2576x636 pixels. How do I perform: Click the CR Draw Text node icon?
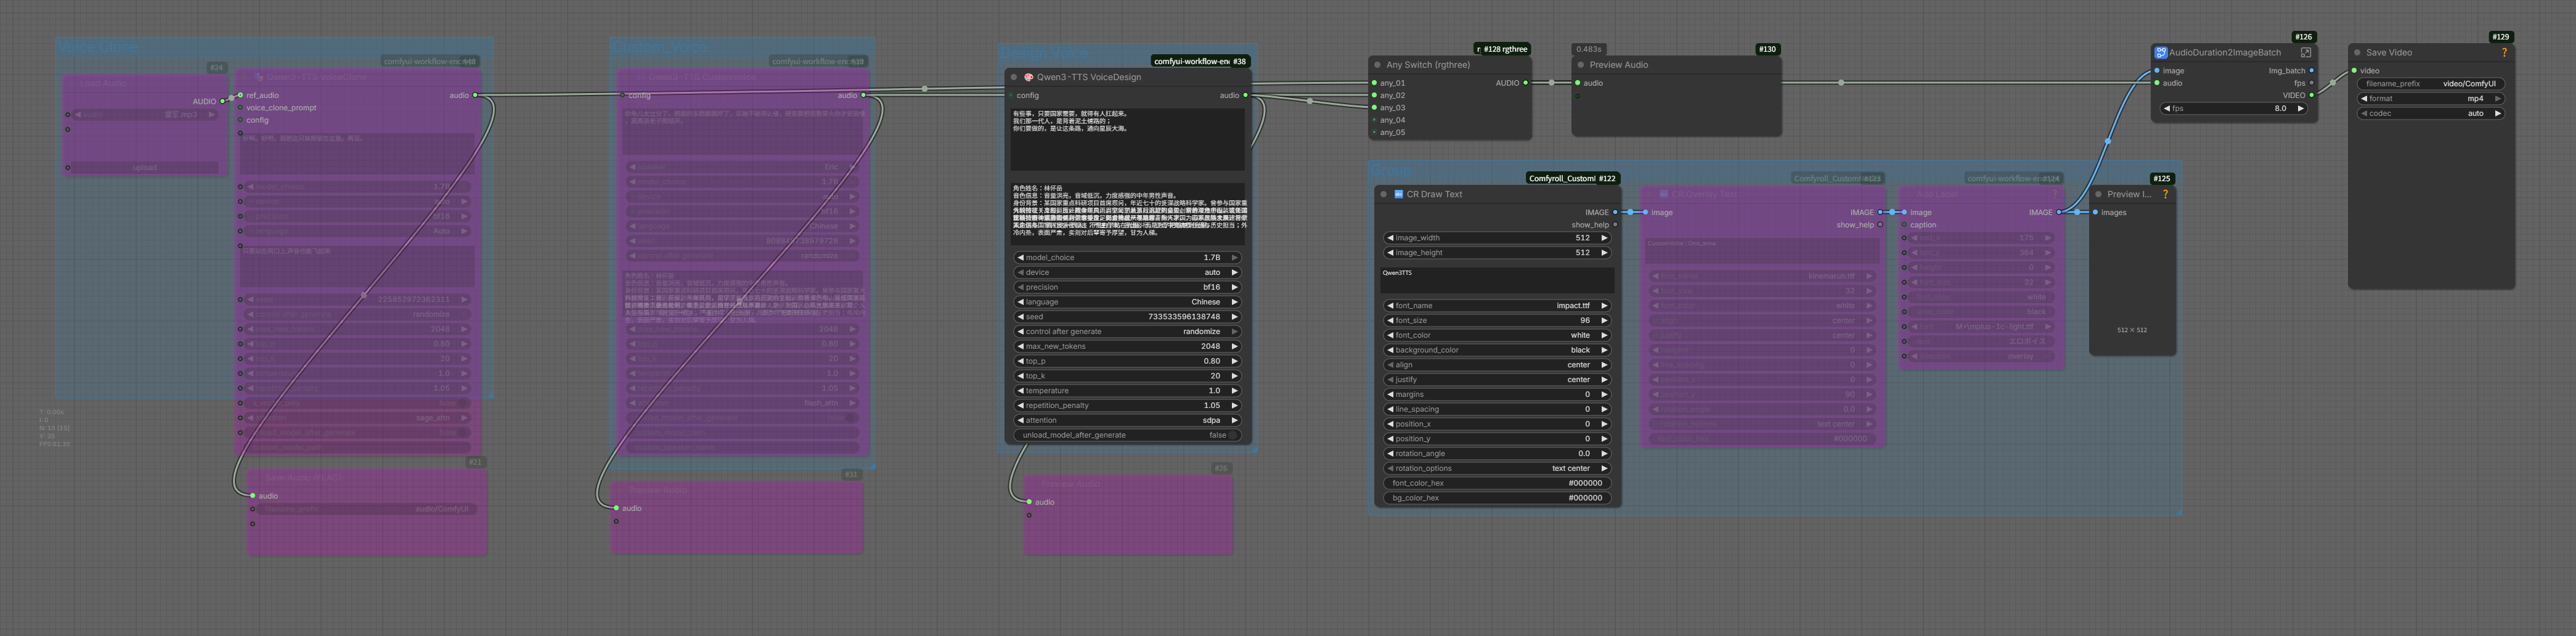click(1398, 195)
